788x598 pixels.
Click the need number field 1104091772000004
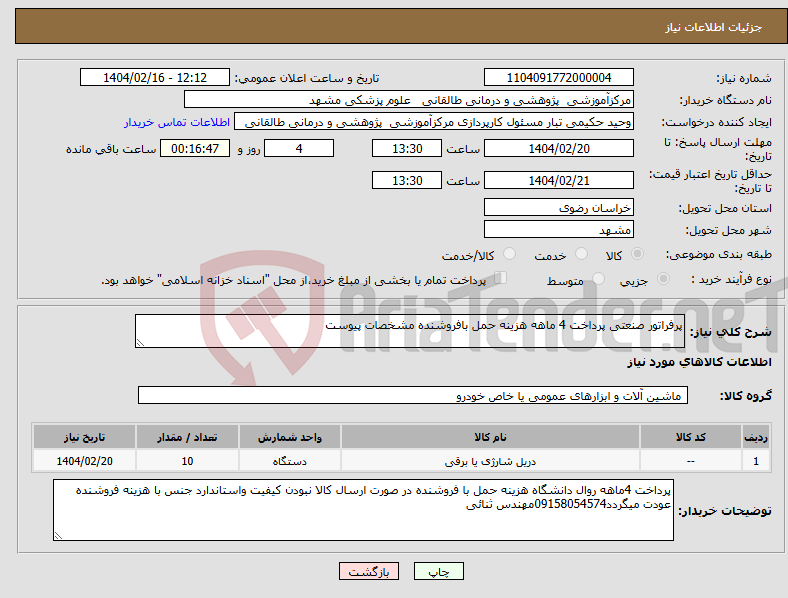[559, 77]
